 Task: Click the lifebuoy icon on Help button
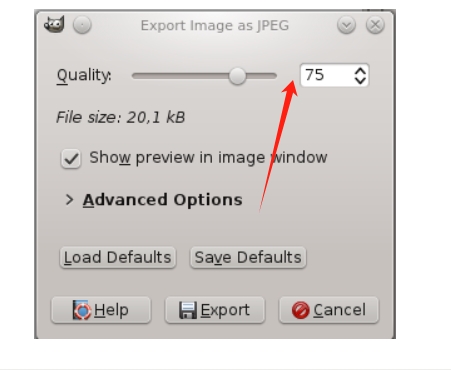pyautogui.click(x=82, y=310)
